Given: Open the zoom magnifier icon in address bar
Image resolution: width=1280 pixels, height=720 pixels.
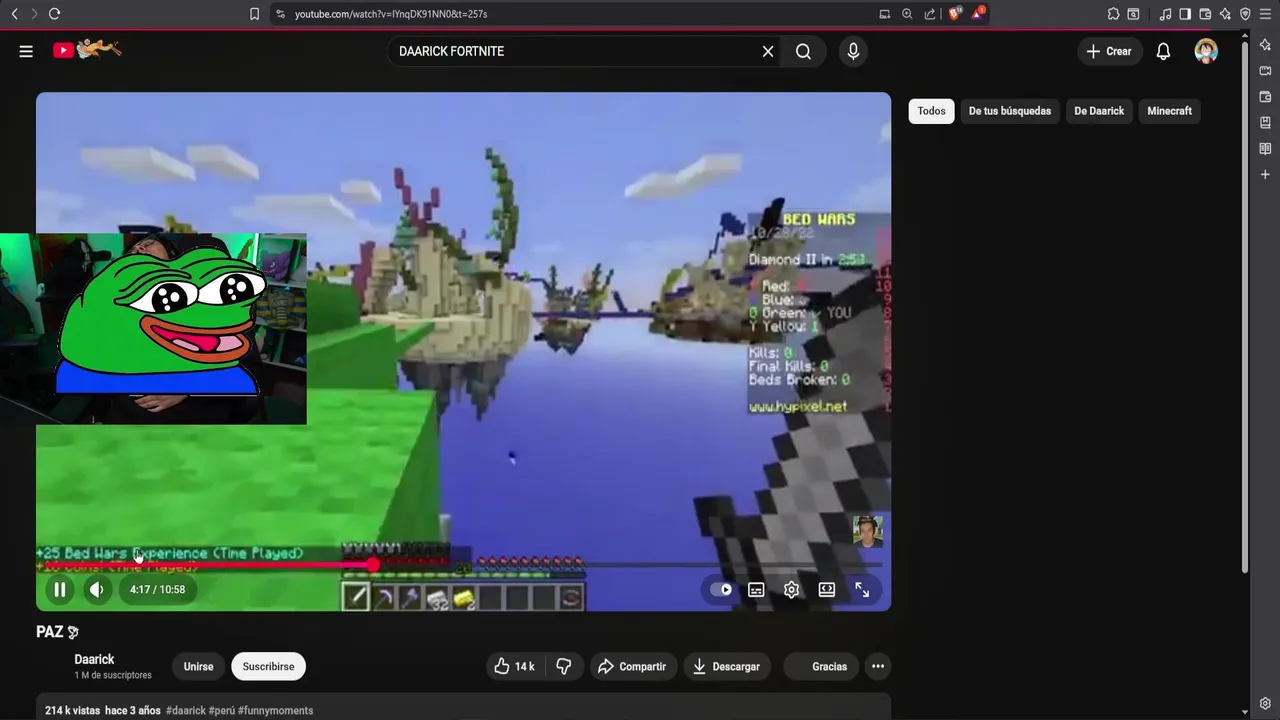Looking at the screenshot, I should point(907,14).
